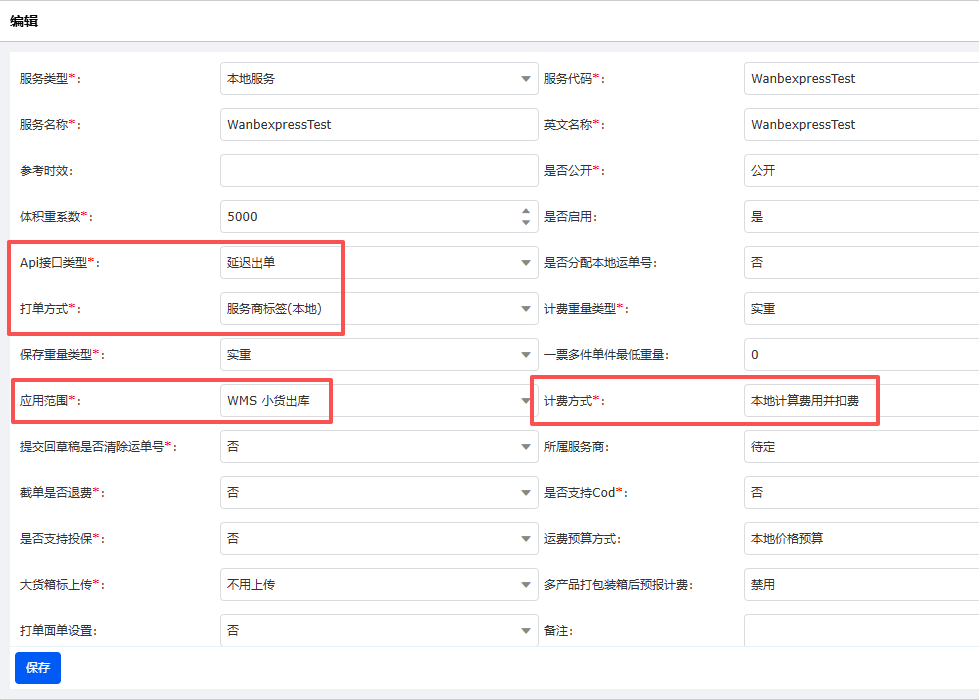979x700 pixels.
Task: Decrease 体积重系数 with the down arrow
Action: pyautogui.click(x=527, y=223)
